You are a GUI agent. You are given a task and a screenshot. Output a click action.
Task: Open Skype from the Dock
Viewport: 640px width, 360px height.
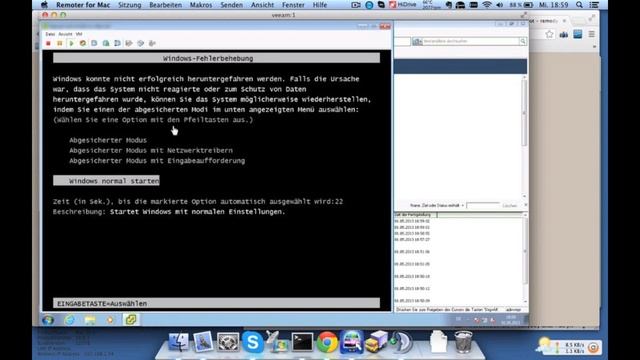[x=253, y=342]
